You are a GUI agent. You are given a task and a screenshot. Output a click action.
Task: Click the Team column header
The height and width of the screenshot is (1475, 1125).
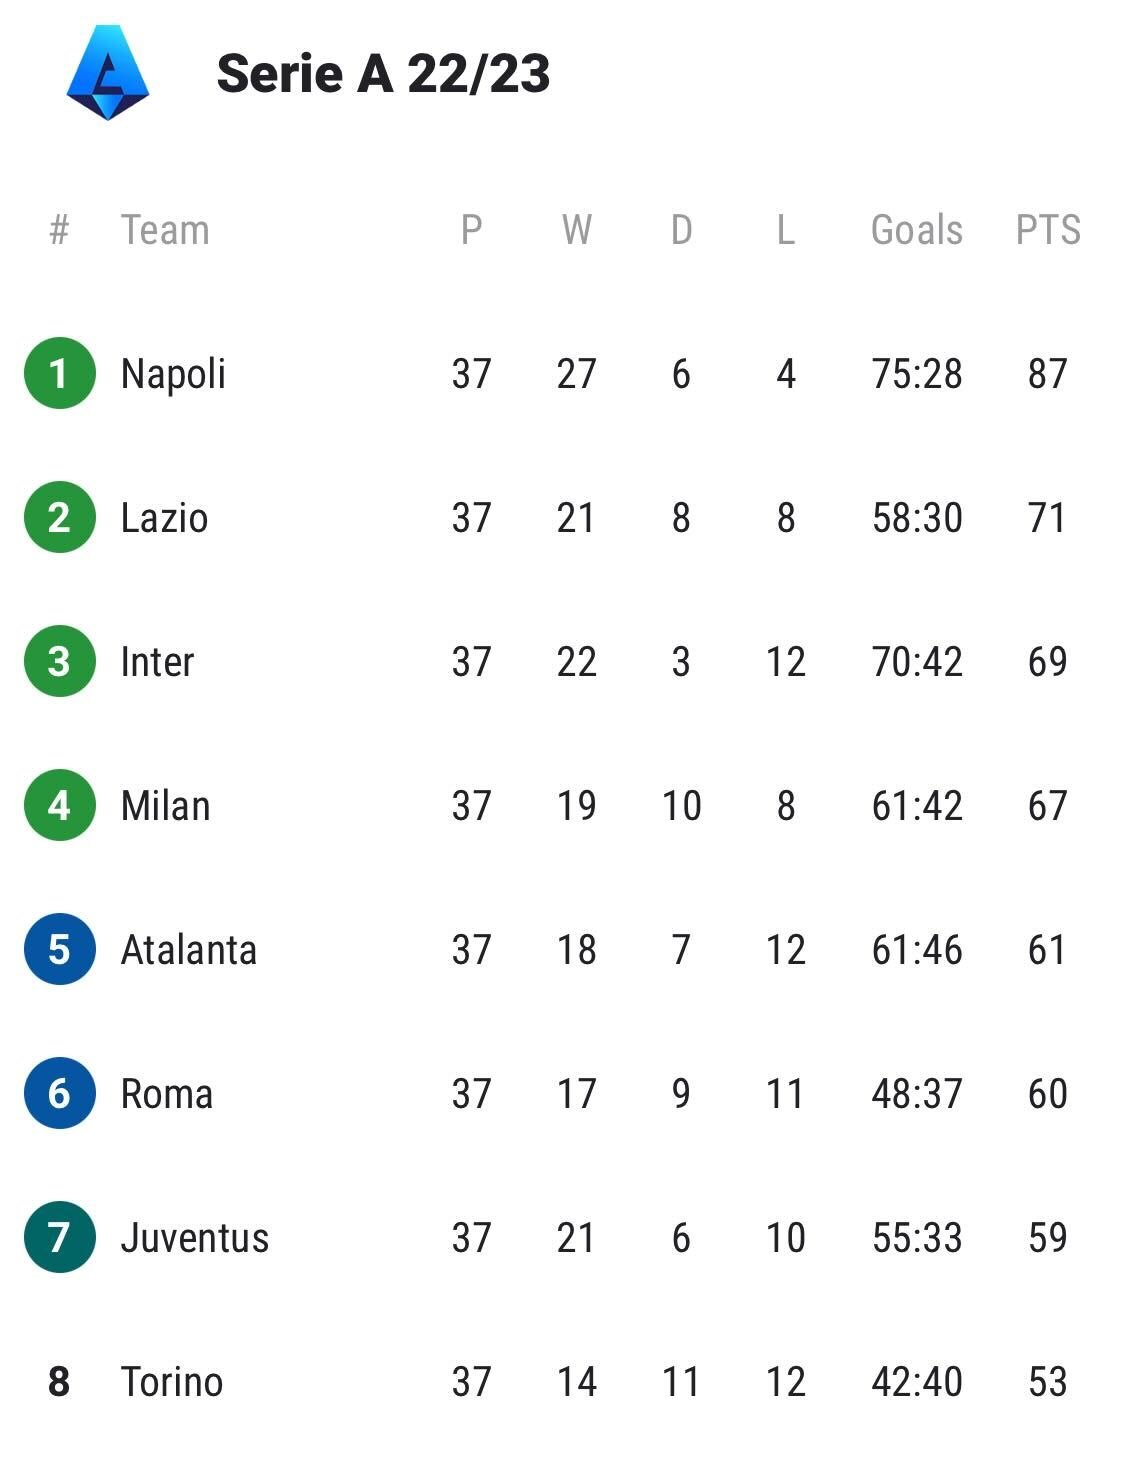pos(165,230)
